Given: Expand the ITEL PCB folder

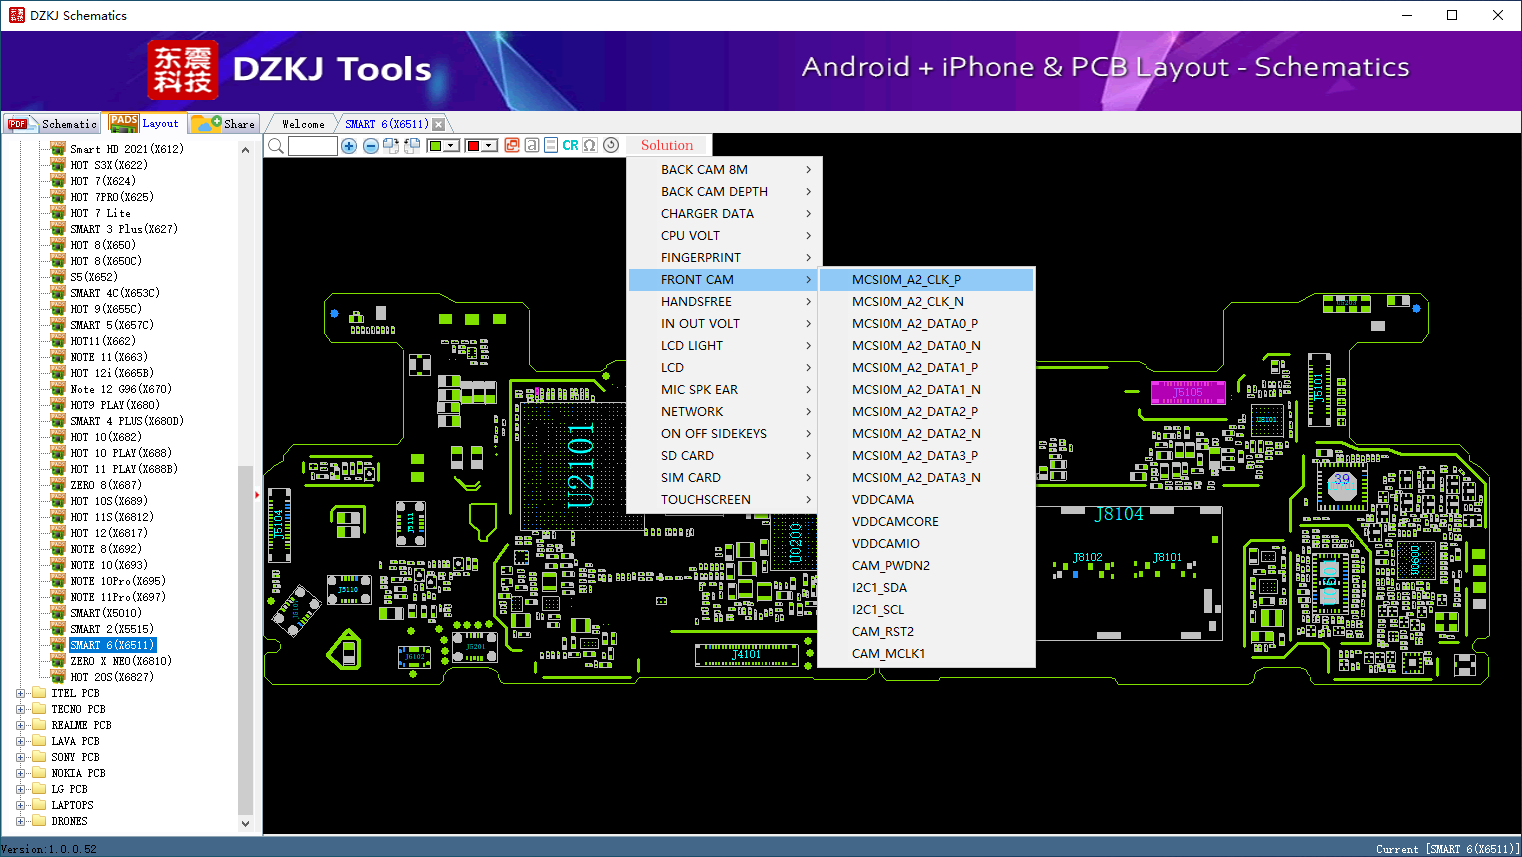Looking at the screenshot, I should pos(21,693).
